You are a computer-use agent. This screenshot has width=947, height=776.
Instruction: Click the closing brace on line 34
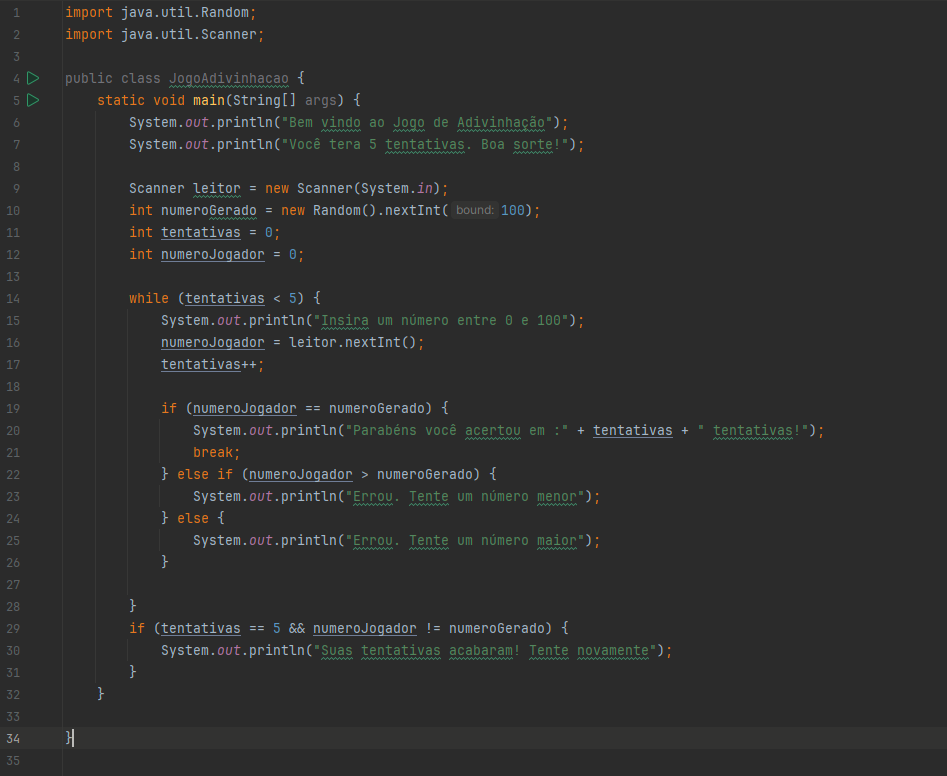tap(69, 738)
